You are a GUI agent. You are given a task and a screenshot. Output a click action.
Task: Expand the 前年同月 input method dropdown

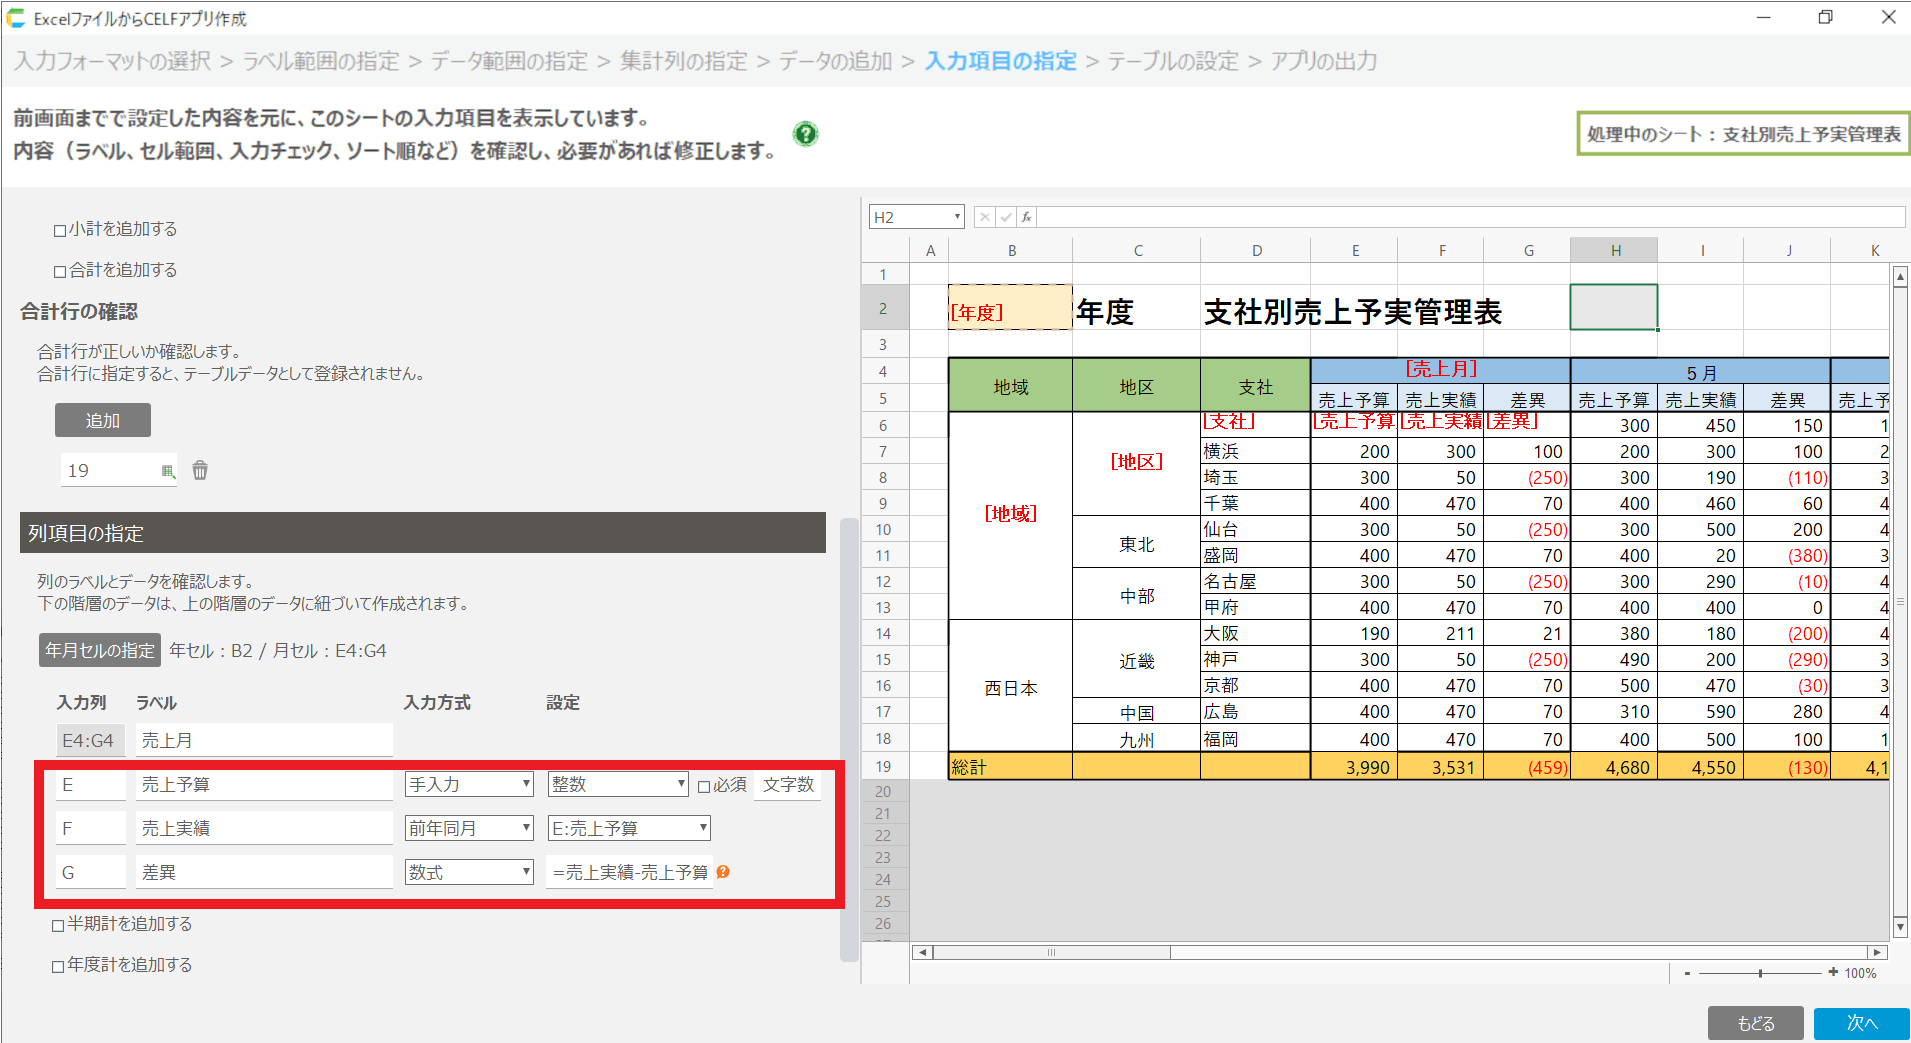coord(469,828)
